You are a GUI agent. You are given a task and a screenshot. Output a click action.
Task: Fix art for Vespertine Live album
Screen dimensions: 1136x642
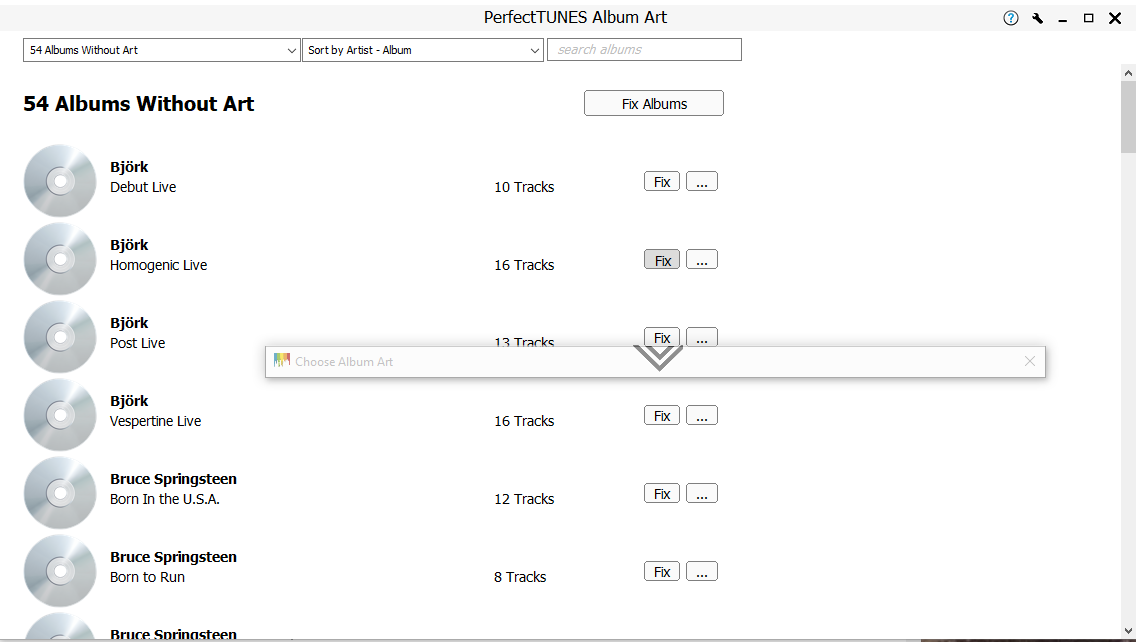(x=662, y=416)
